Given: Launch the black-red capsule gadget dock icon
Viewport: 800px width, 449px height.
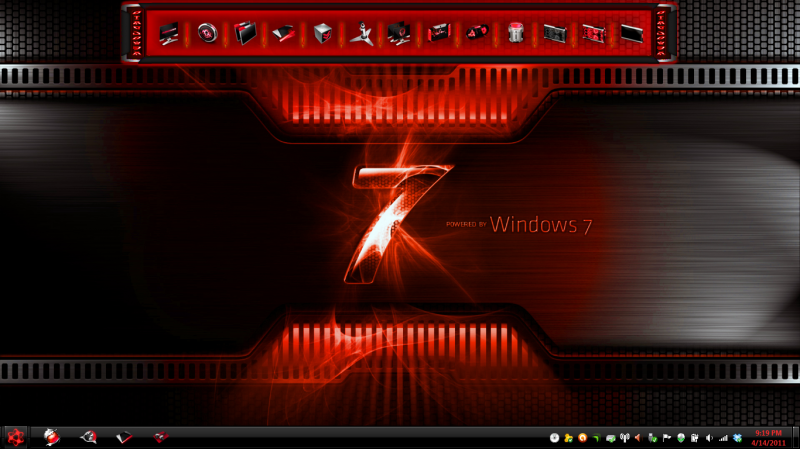Looking at the screenshot, I should click(478, 33).
